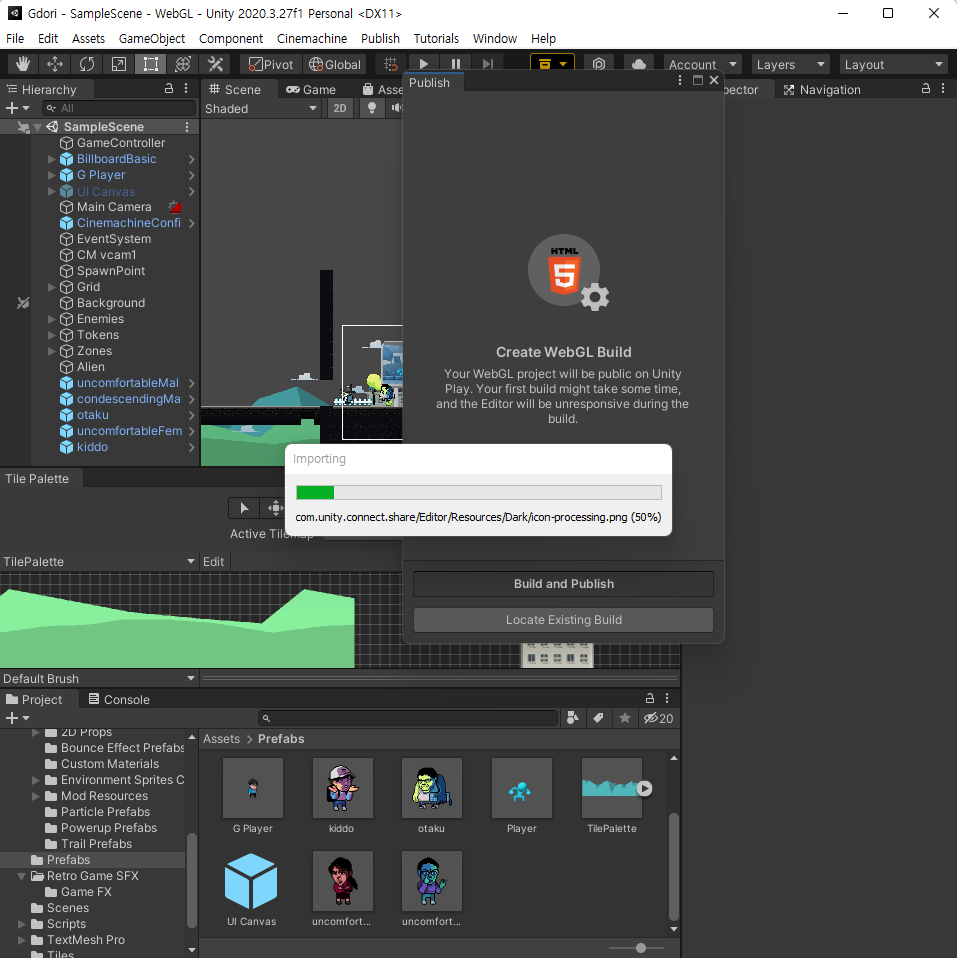Open the cloud services icon
957x958 pixels.
point(639,64)
